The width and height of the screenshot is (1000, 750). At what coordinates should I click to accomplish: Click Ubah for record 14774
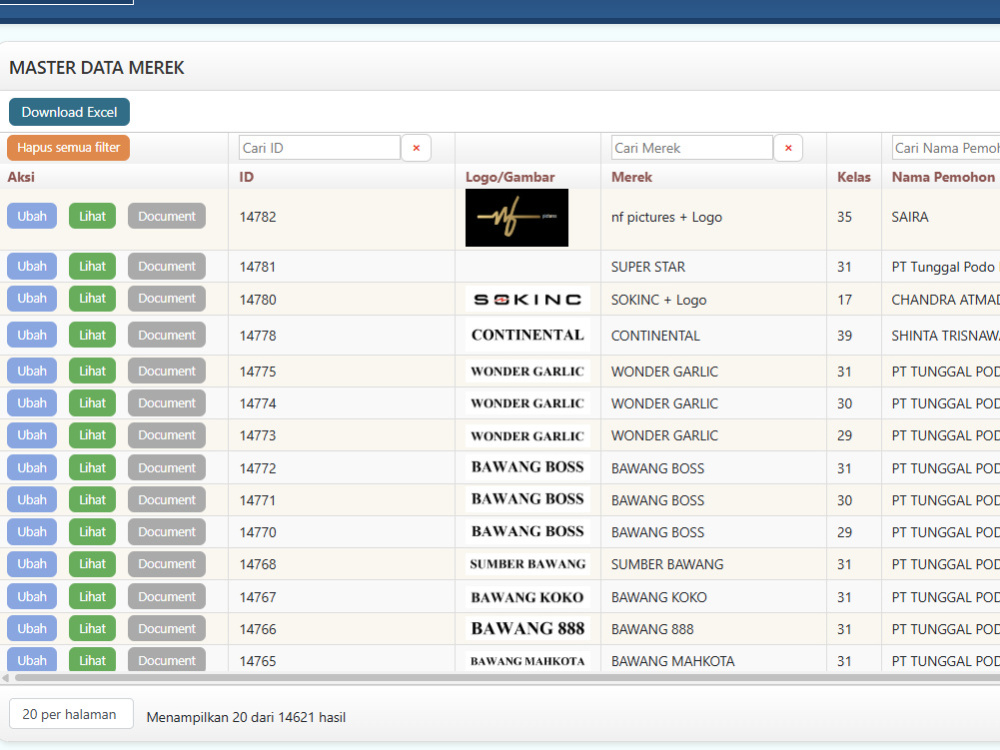point(32,403)
